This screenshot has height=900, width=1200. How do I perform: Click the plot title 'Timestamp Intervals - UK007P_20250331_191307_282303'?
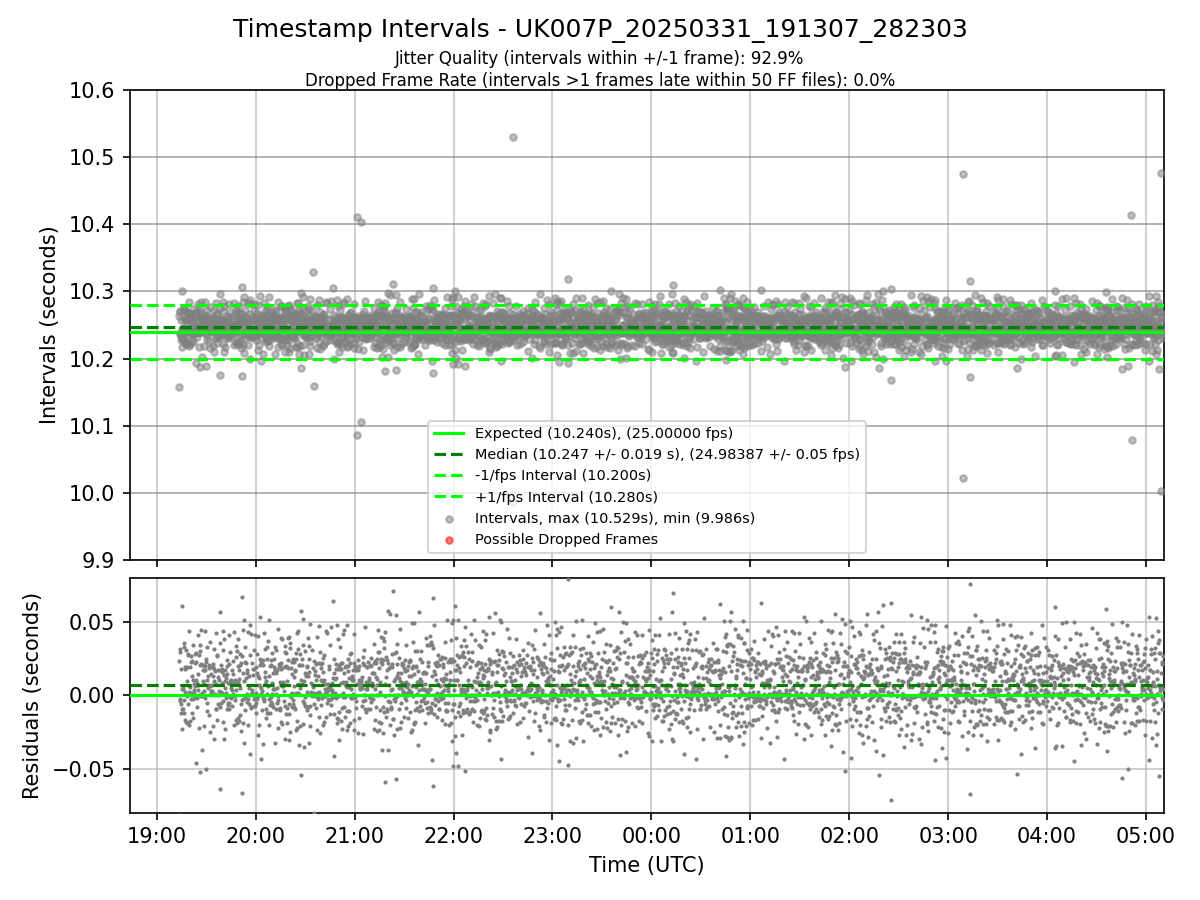(600, 29)
